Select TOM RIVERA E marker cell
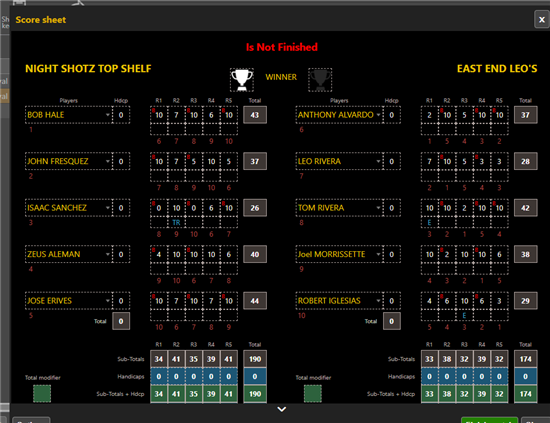Image resolution: width=550 pixels, height=423 pixels. click(429, 223)
